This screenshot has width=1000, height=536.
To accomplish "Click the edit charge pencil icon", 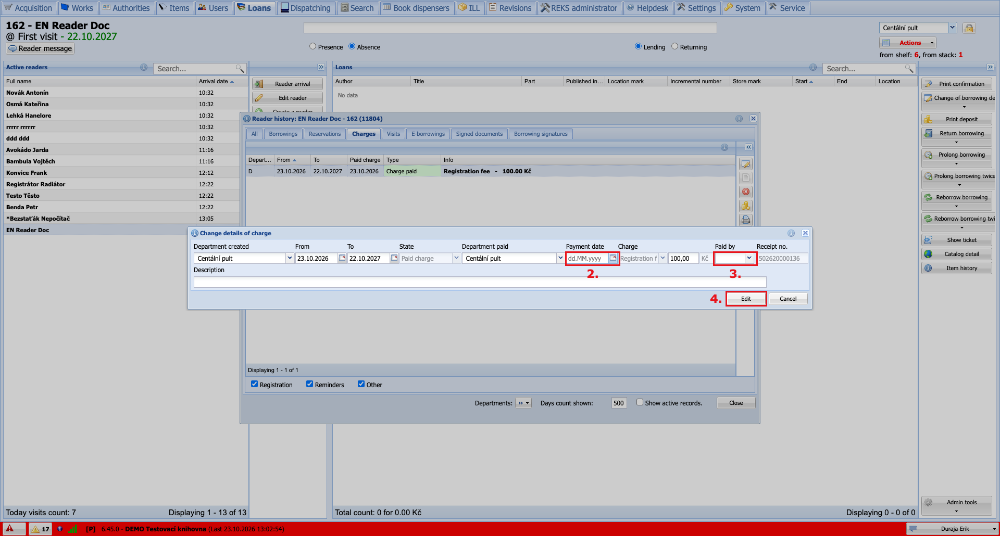I will tap(745, 164).
